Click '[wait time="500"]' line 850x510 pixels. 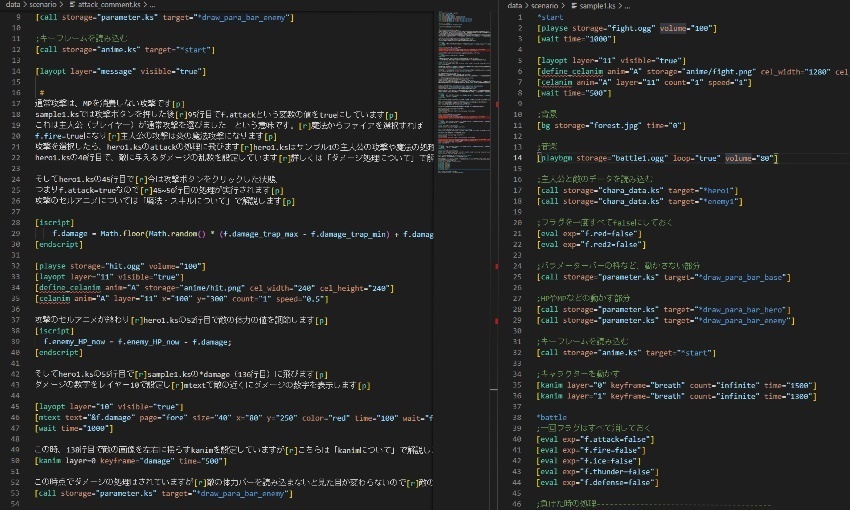coord(574,93)
